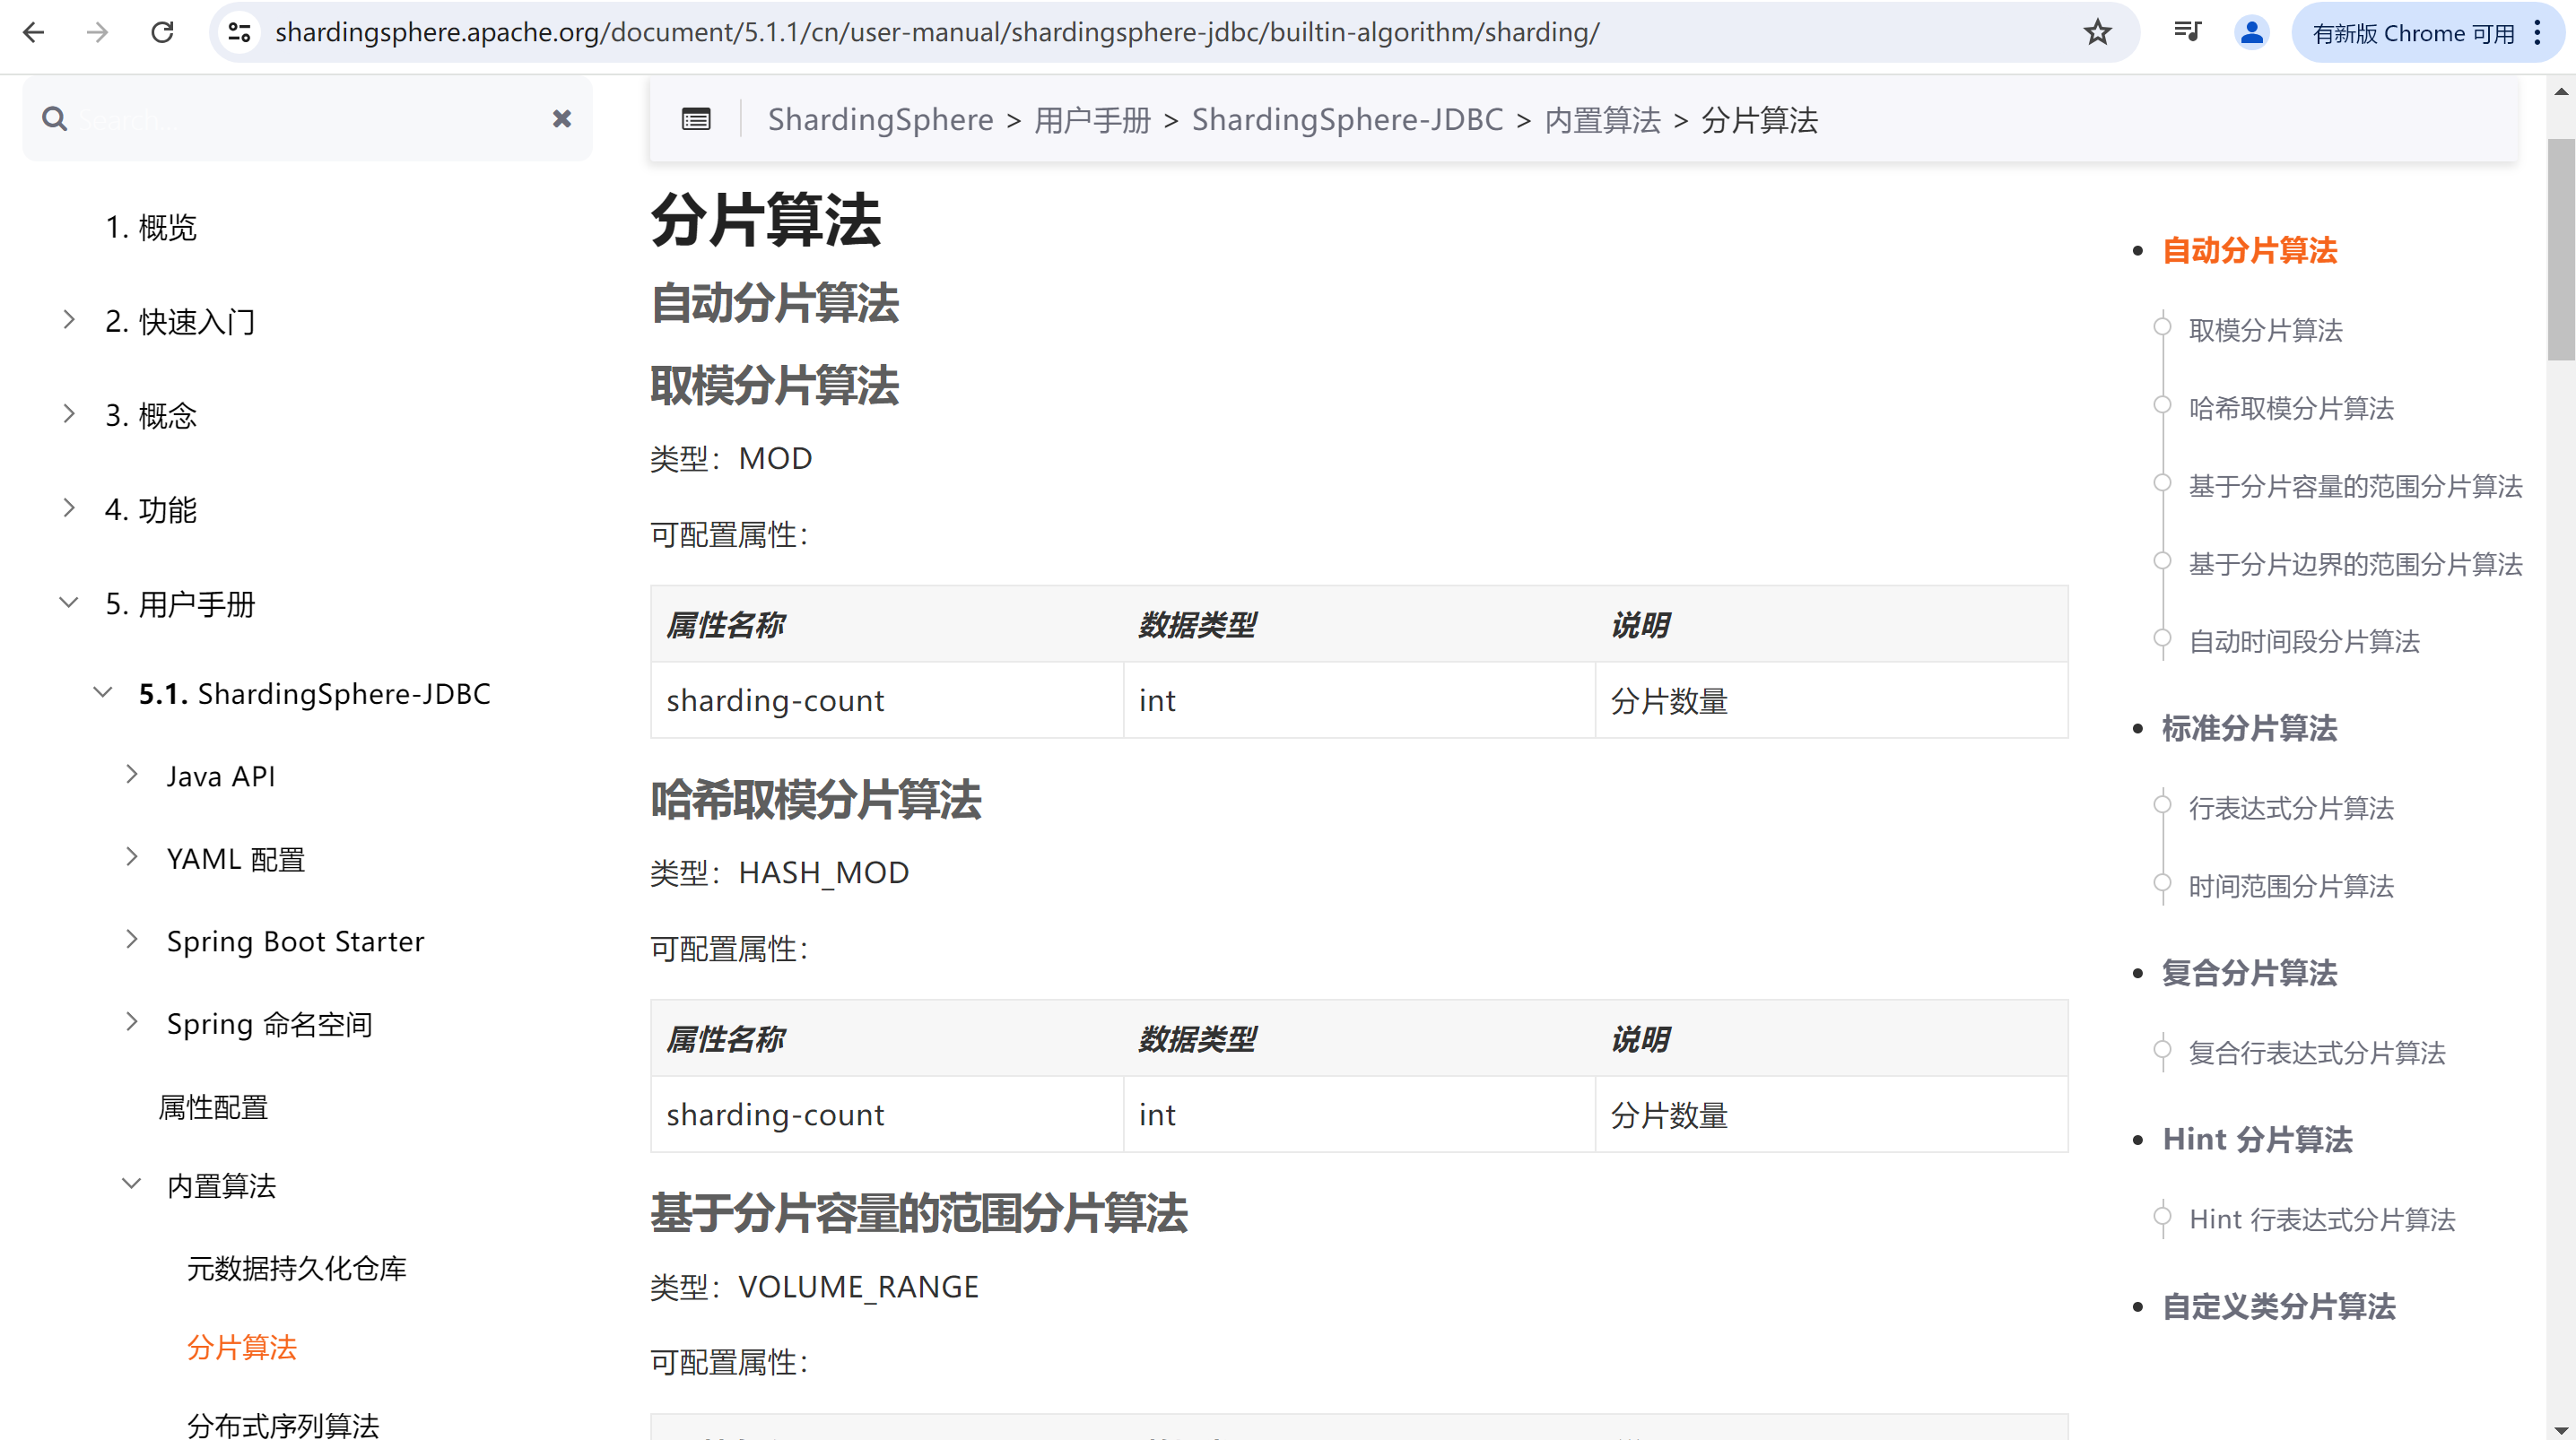Jump to 时间范围分片算法 in page outline
The height and width of the screenshot is (1440, 2576).
(2291, 886)
